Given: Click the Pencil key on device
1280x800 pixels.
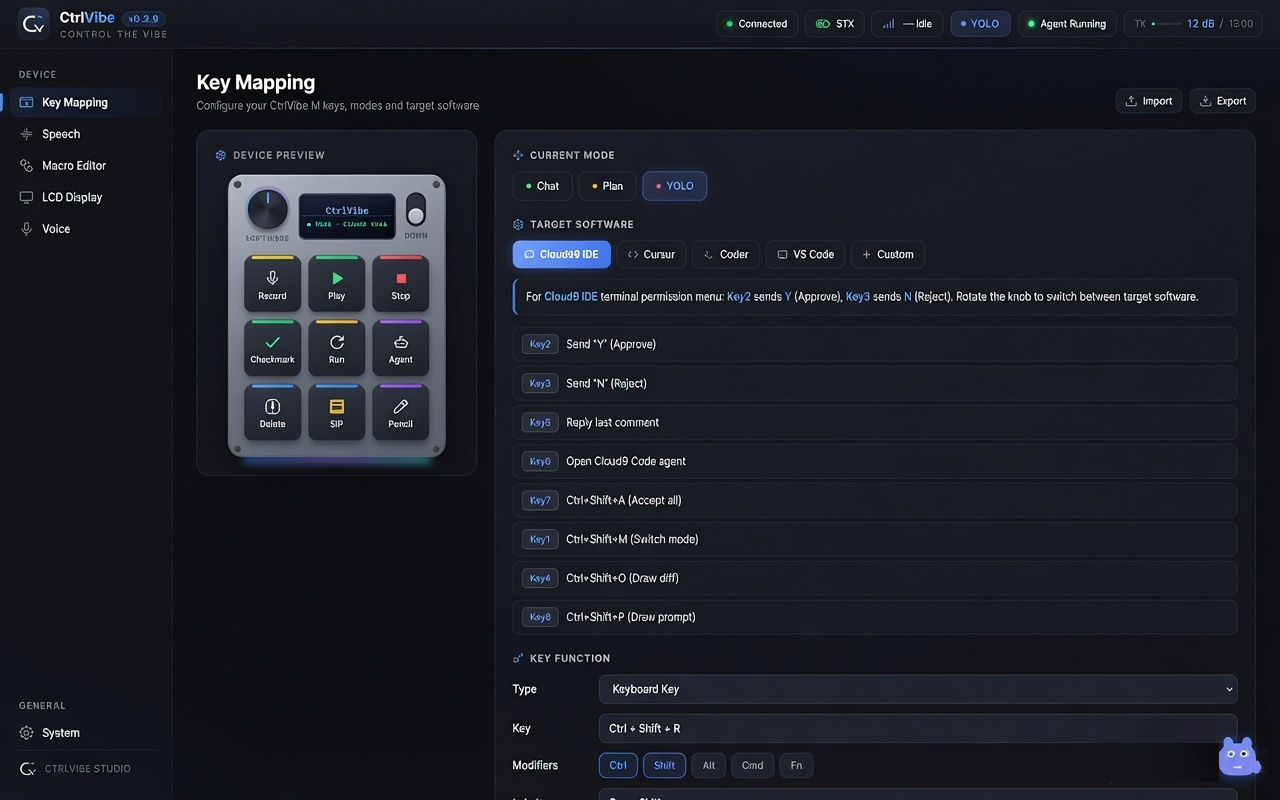Looking at the screenshot, I should (400, 412).
